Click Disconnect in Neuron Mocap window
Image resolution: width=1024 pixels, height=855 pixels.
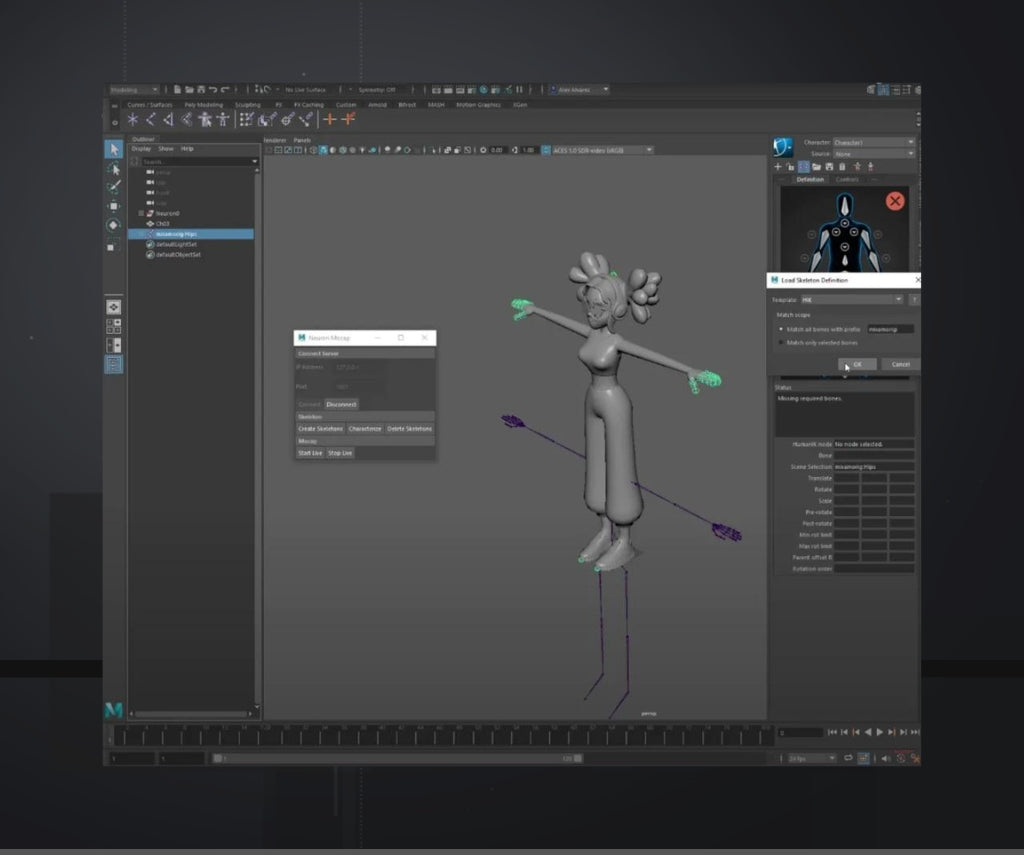[x=341, y=404]
